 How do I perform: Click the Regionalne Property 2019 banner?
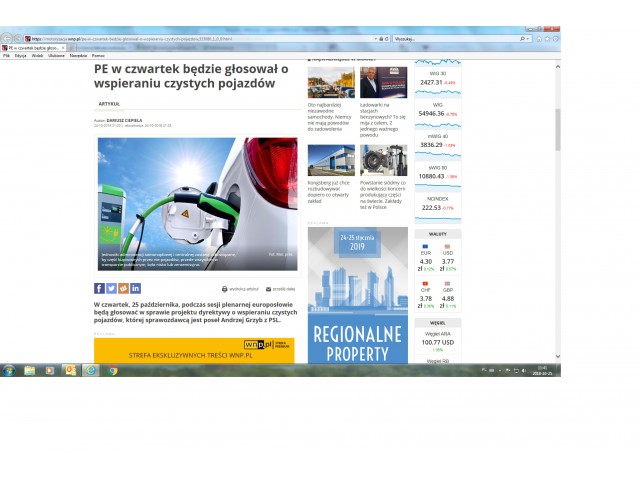pos(357,295)
